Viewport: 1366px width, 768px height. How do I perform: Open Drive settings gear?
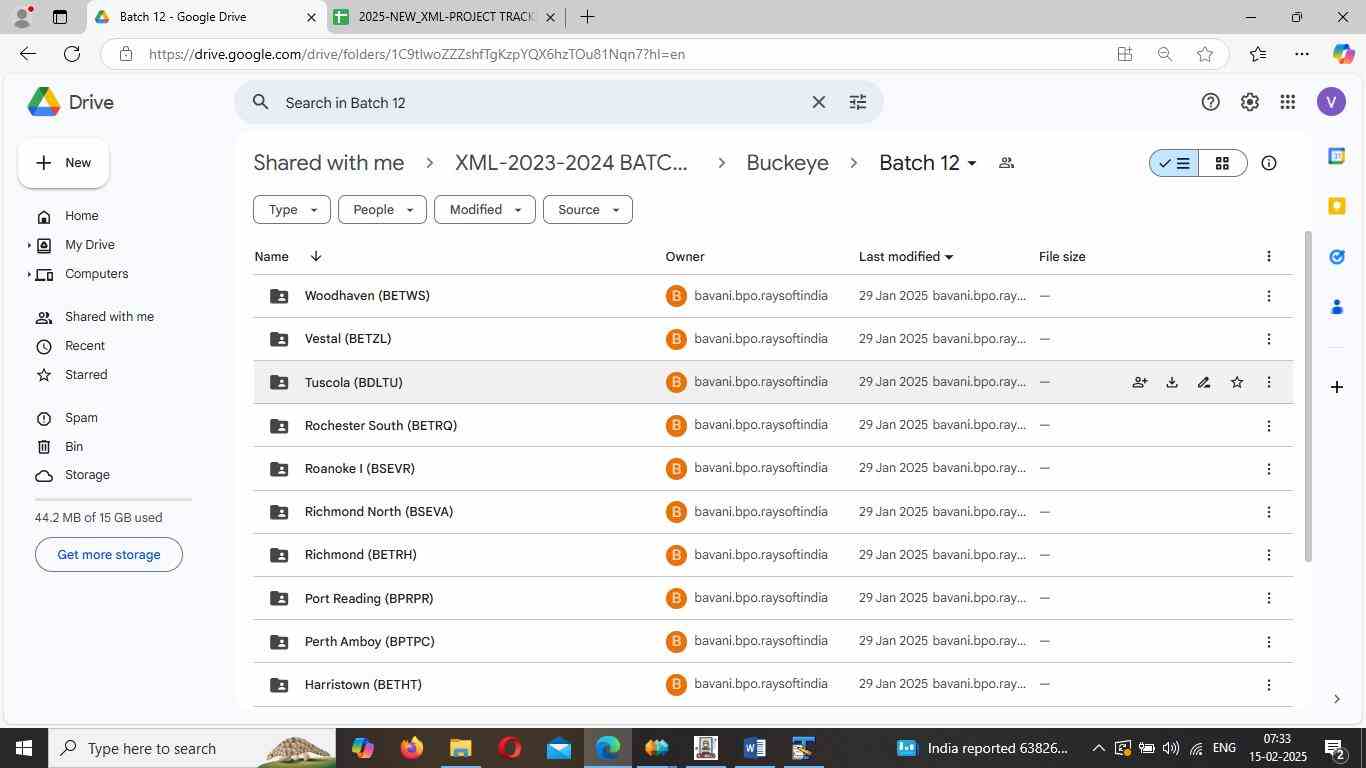click(1249, 102)
